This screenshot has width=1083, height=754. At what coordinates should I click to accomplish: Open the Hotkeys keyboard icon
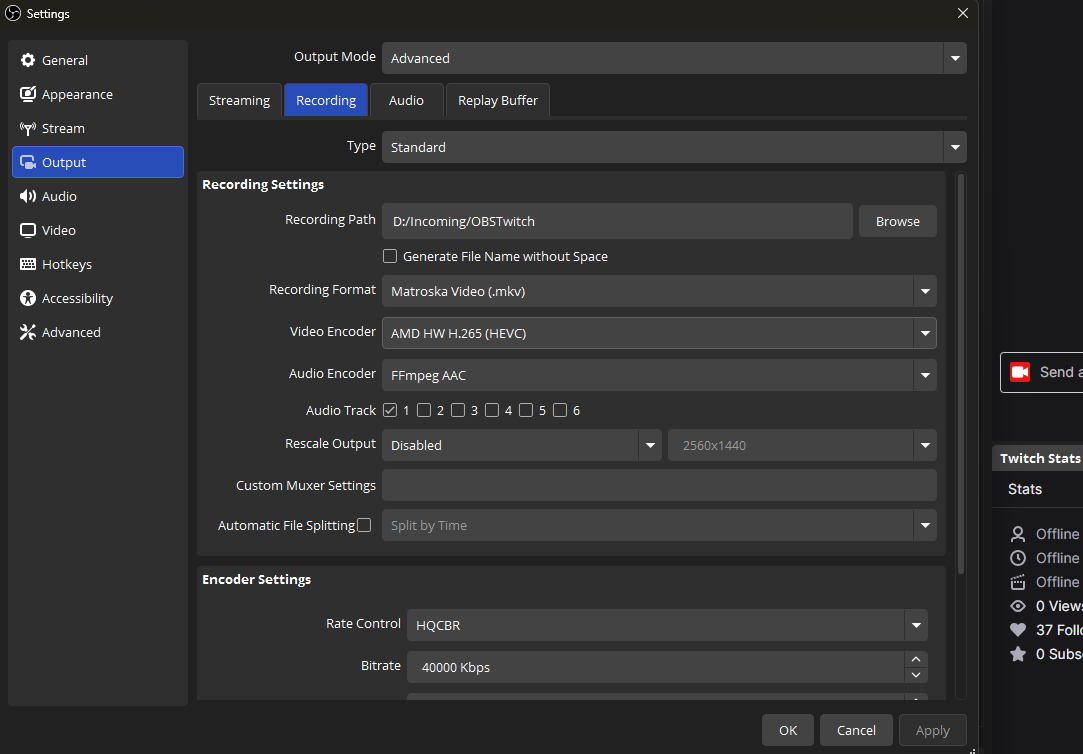[x=28, y=265]
